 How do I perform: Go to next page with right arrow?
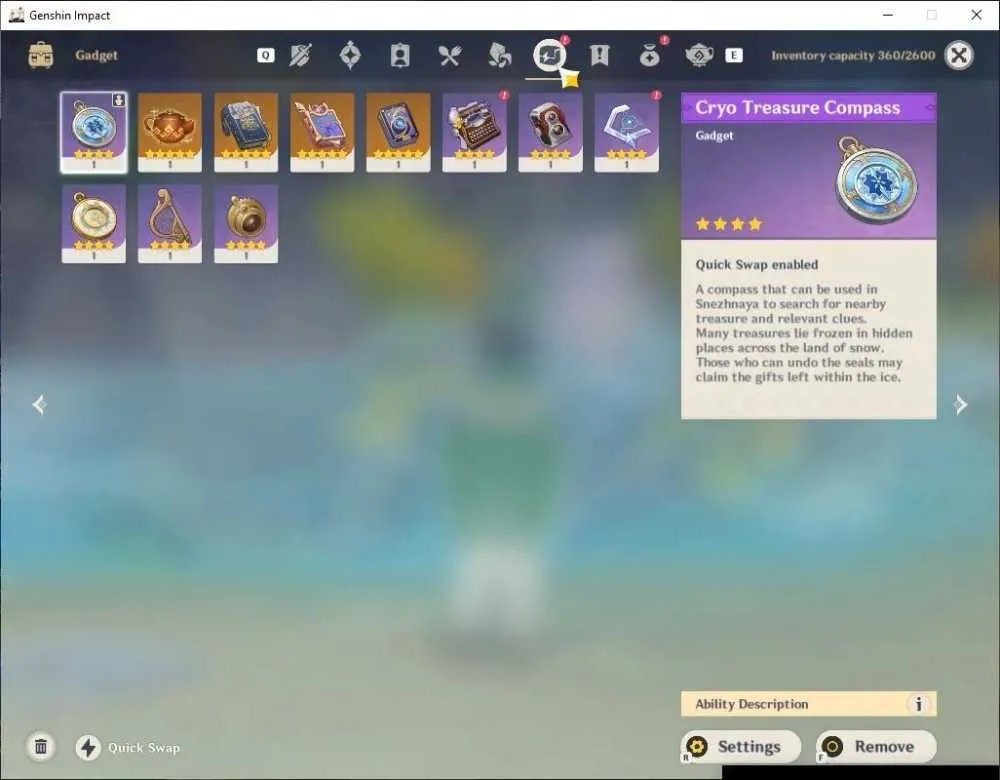(960, 404)
